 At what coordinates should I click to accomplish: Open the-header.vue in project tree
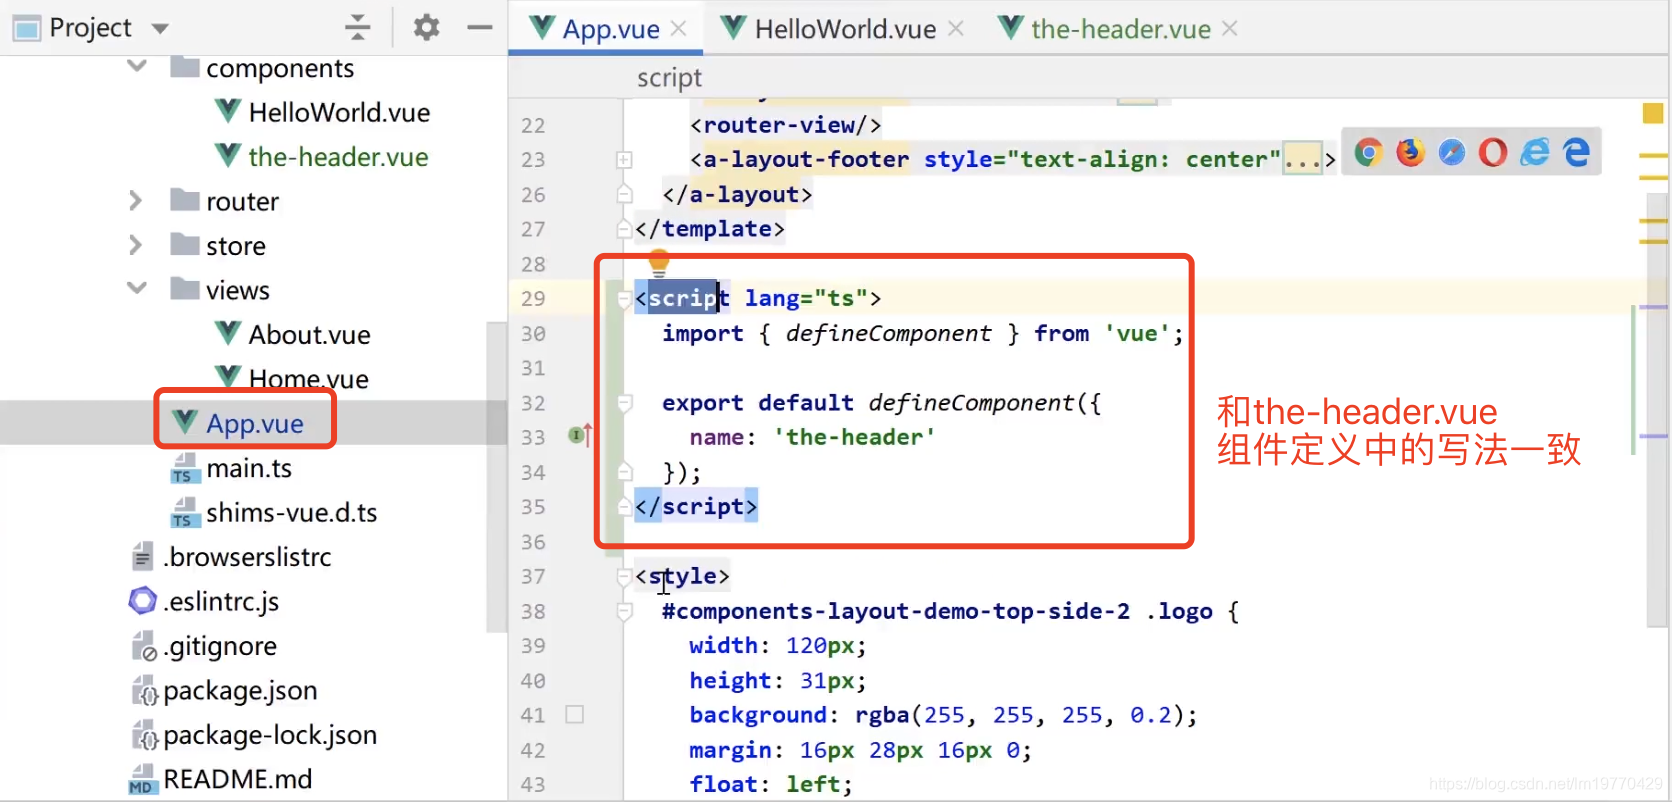tap(338, 157)
